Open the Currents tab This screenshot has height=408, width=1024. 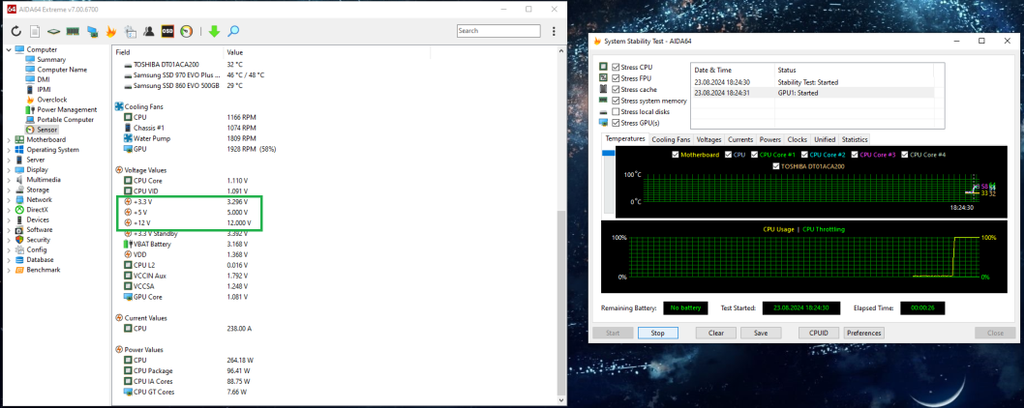740,139
